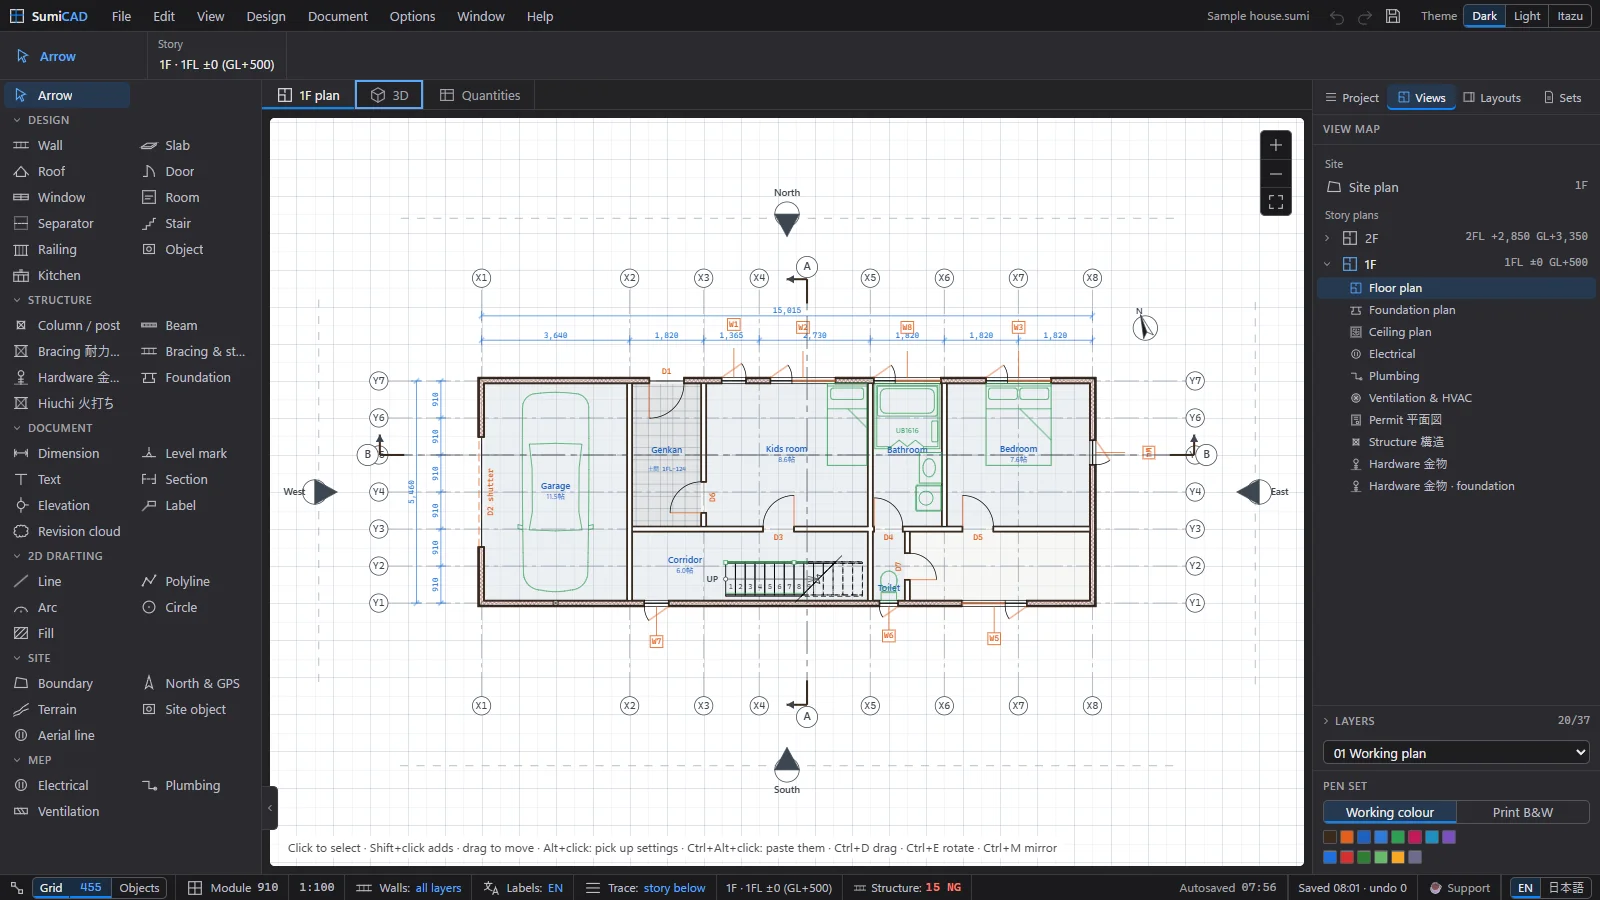Click the zoom in plus button

[x=1276, y=145]
